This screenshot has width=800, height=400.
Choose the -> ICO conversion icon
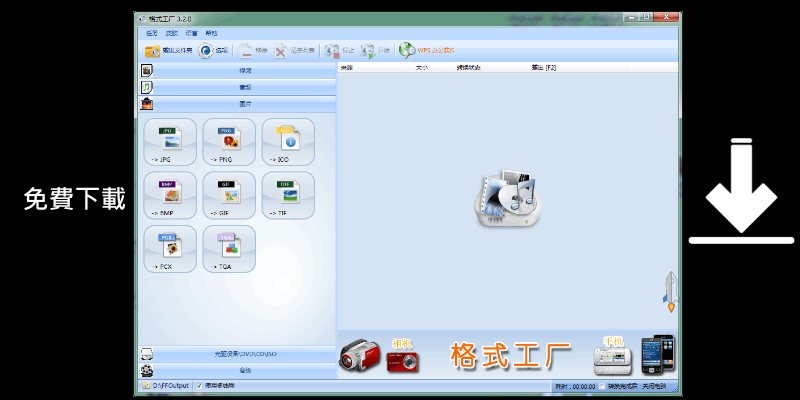coord(288,141)
